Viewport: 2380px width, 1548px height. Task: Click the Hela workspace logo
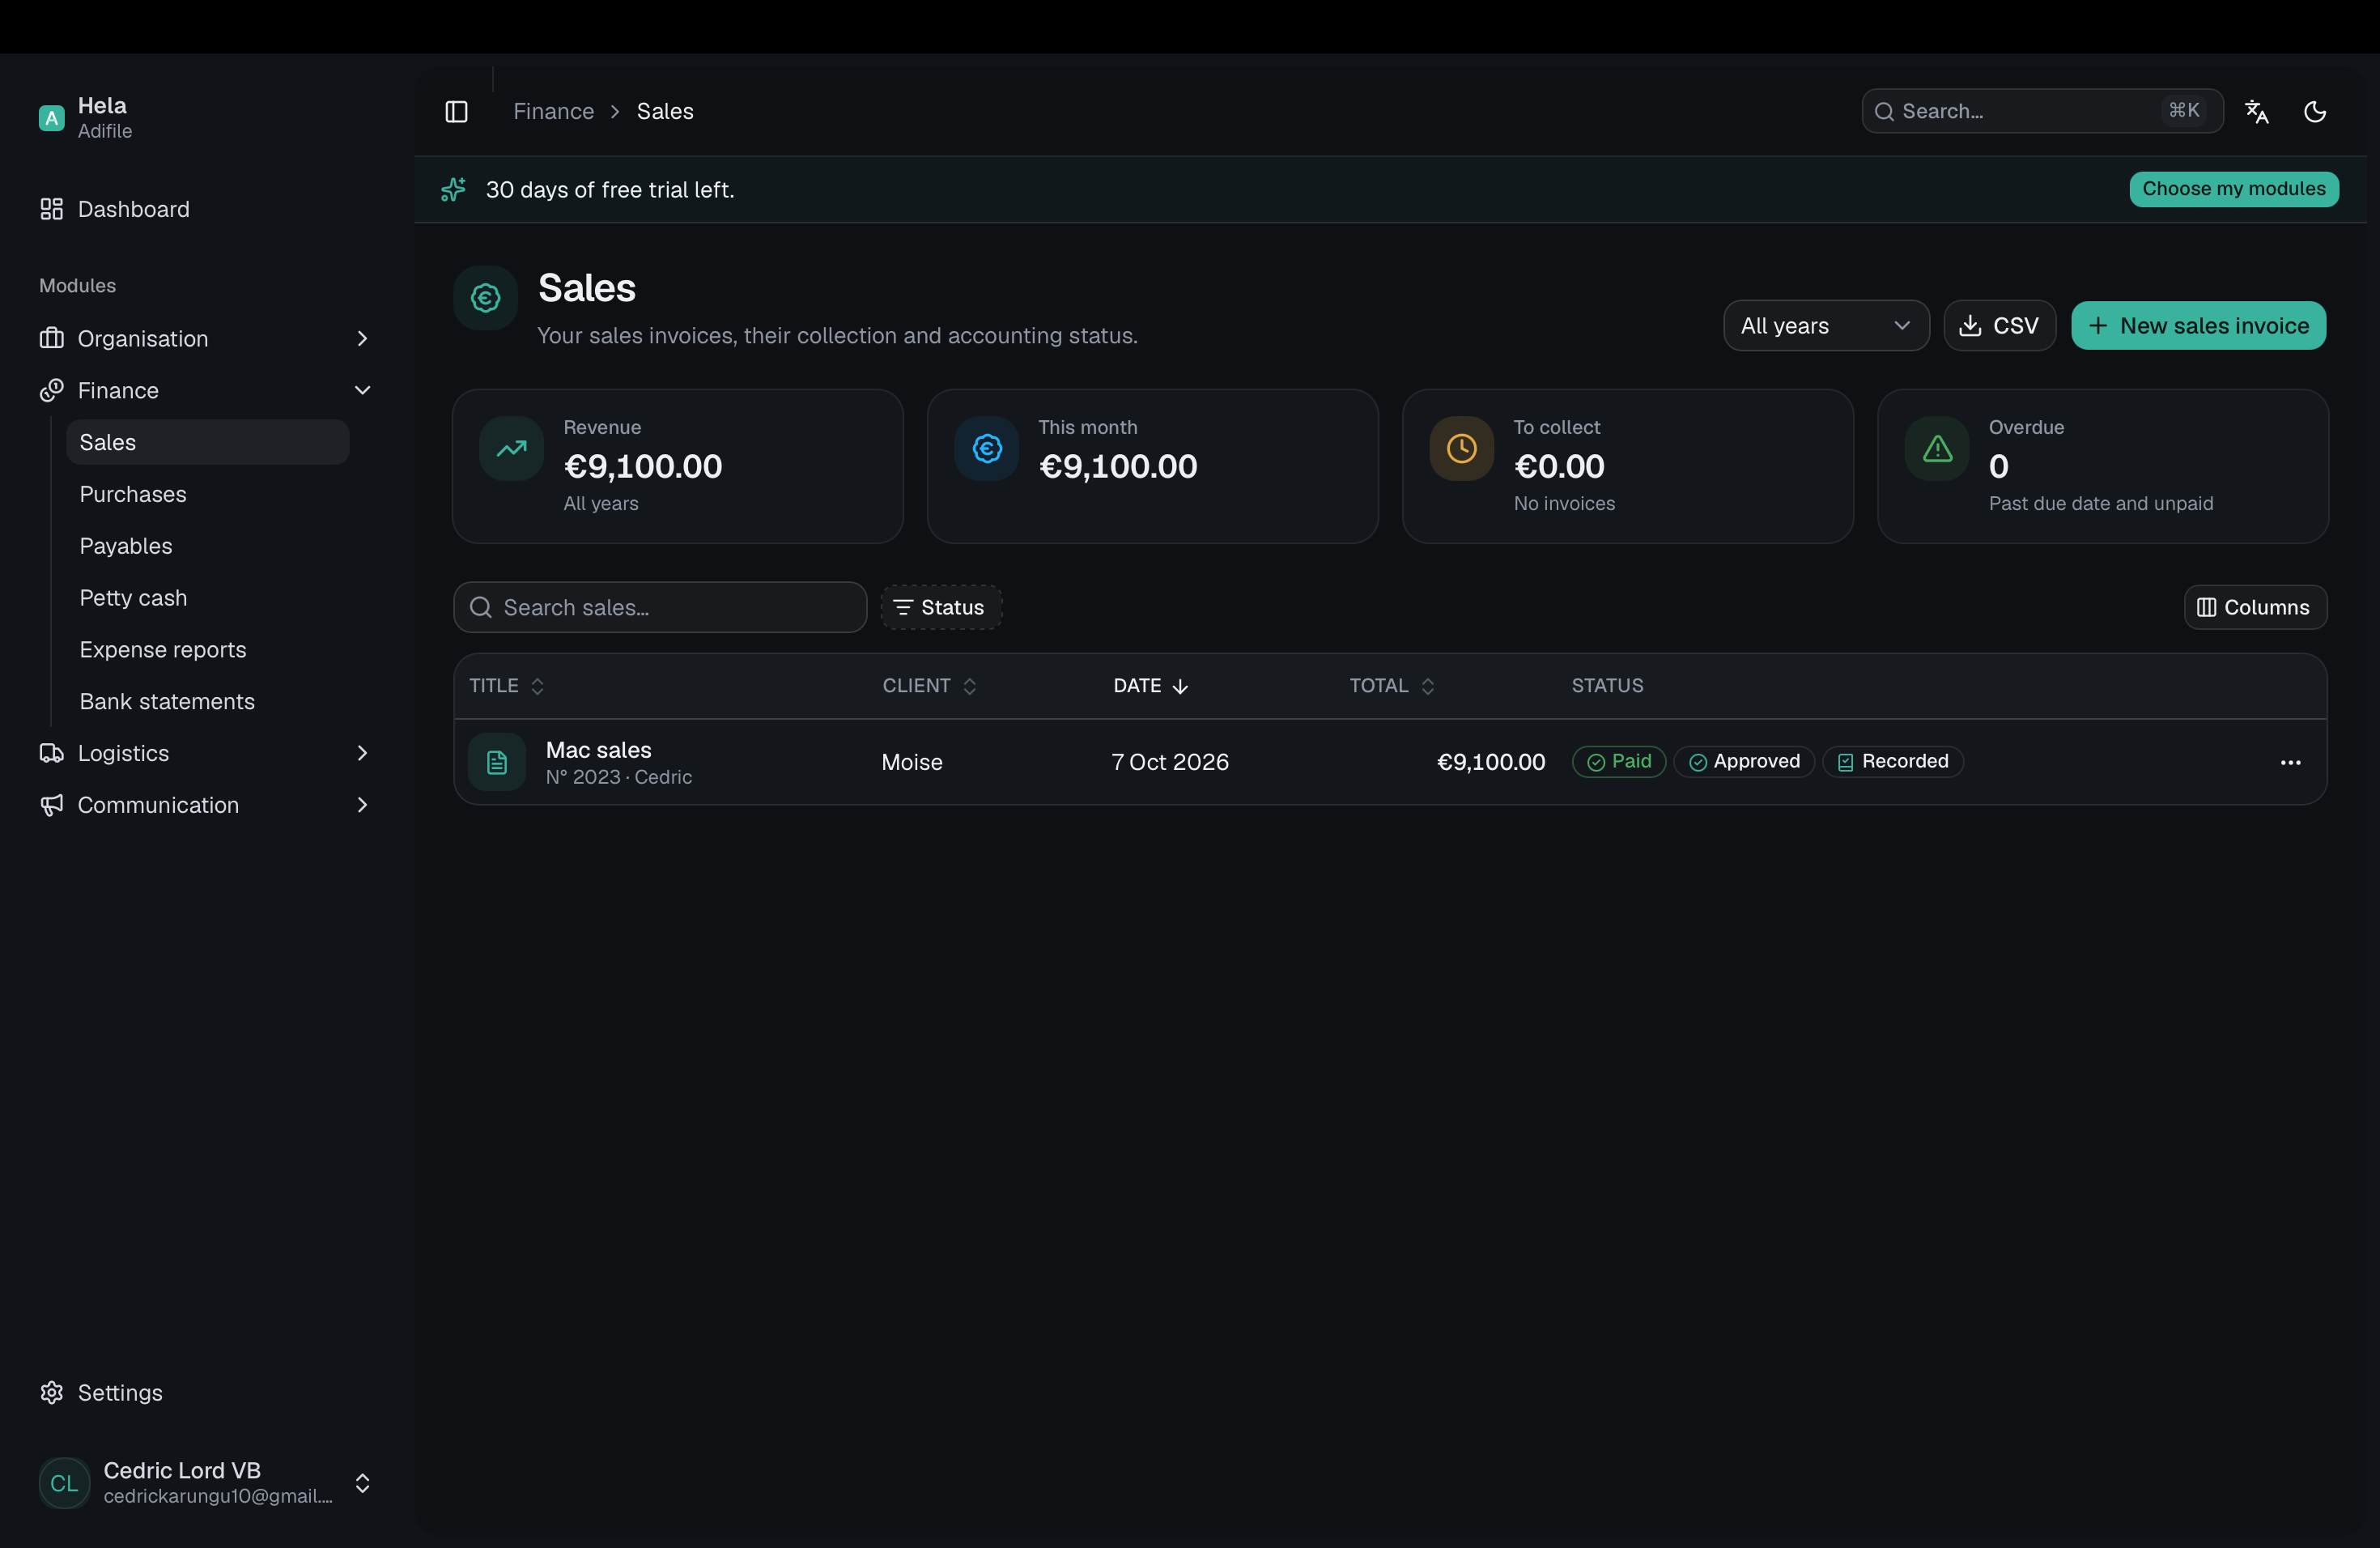(51, 118)
